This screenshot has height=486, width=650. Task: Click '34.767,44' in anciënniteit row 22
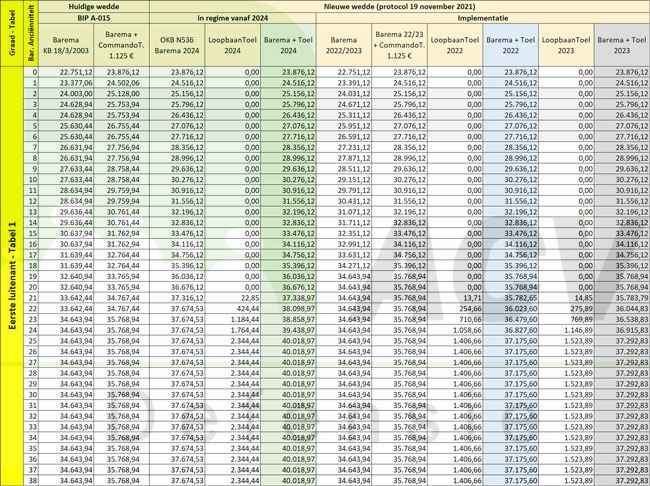tap(123, 309)
